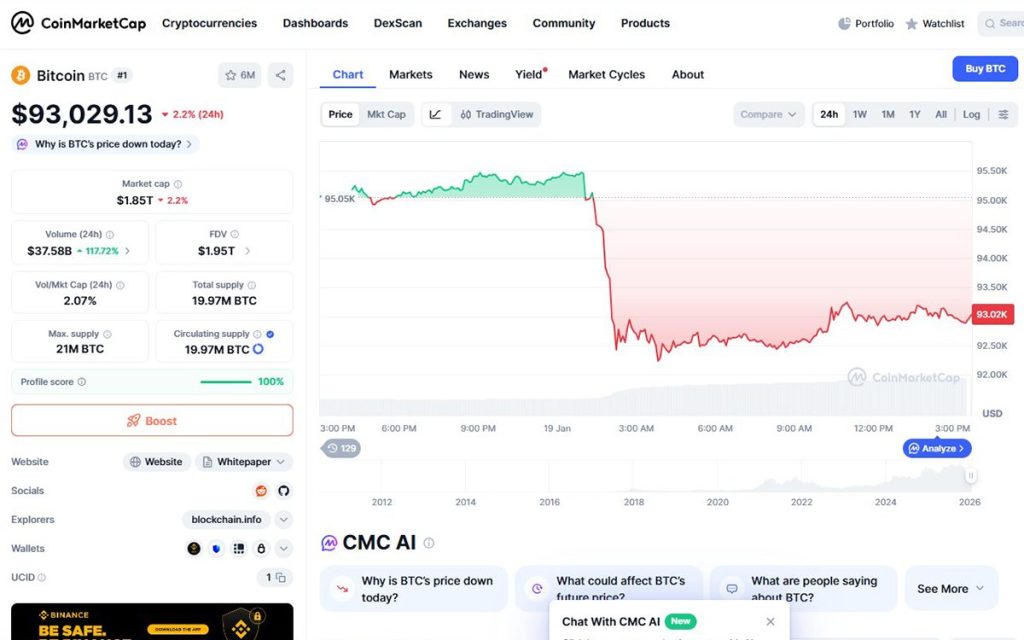The width and height of the screenshot is (1024, 640).
Task: Open the GitHub social link icon
Action: coord(284,491)
